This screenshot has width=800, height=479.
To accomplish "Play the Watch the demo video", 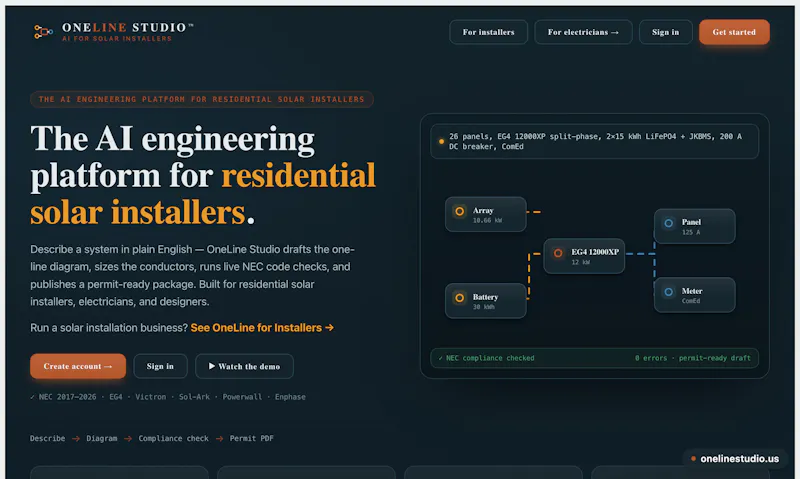I will point(244,366).
